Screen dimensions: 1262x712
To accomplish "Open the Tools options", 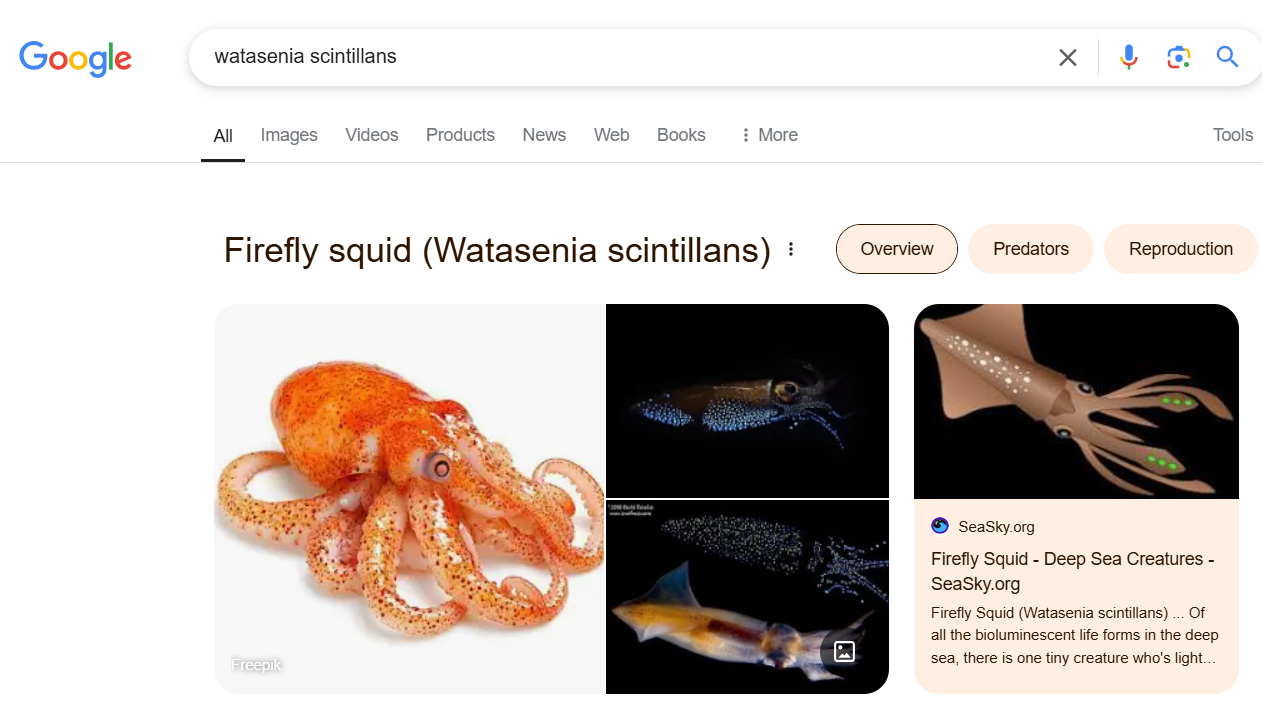I will click(1232, 135).
